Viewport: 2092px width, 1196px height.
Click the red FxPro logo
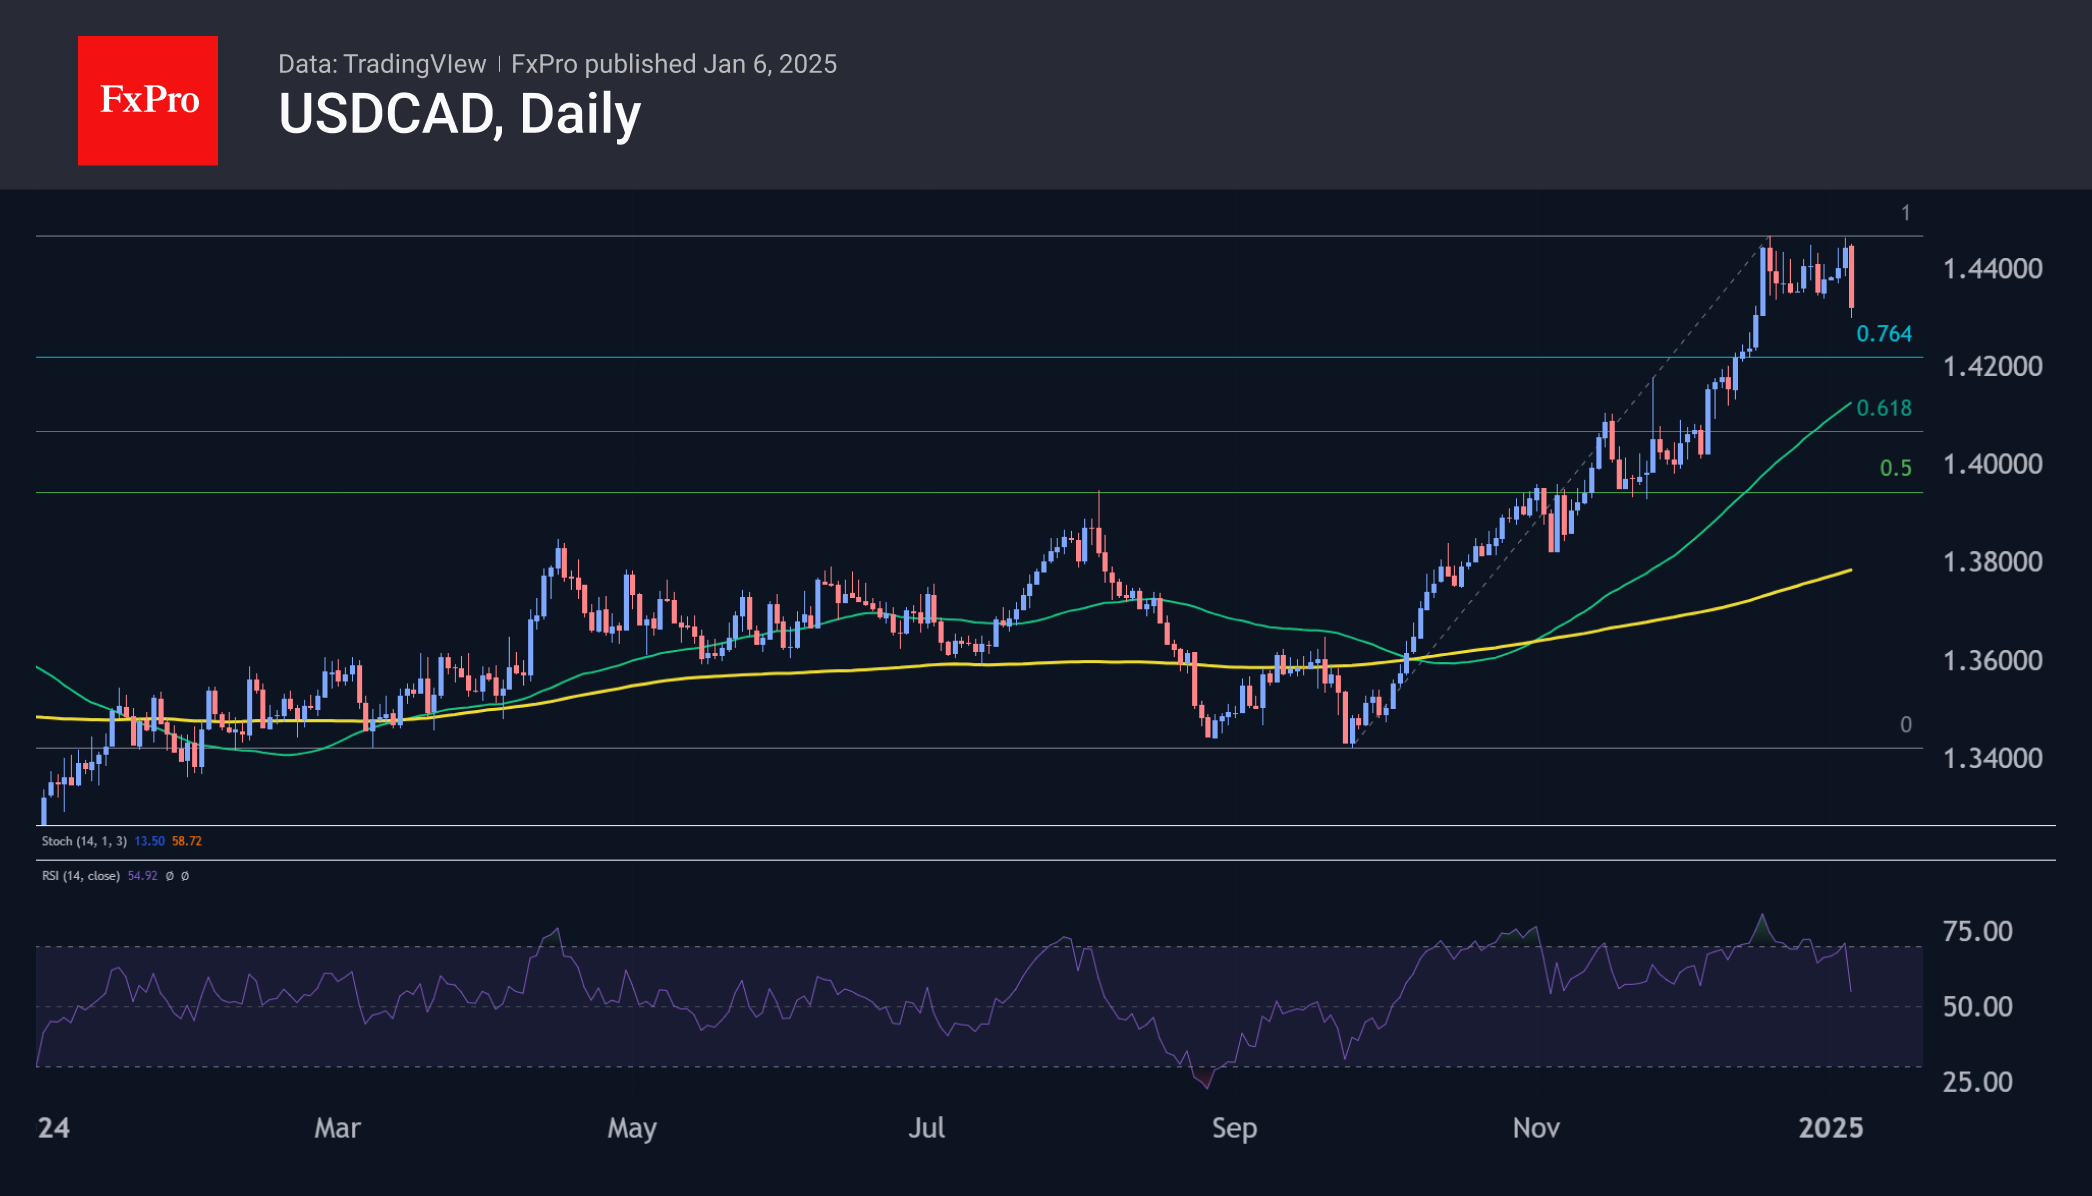[148, 100]
